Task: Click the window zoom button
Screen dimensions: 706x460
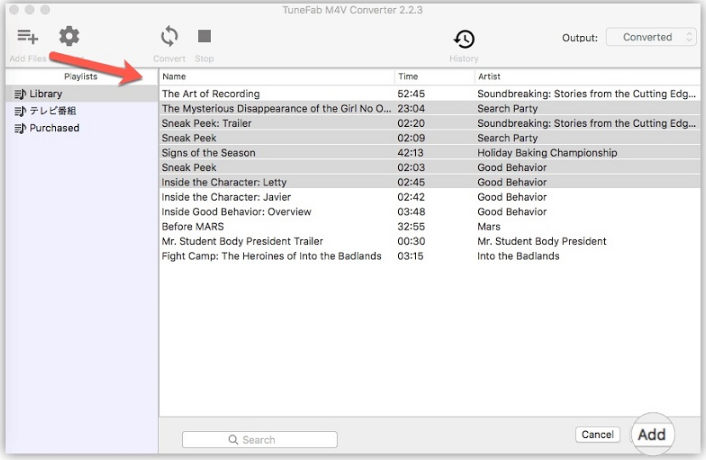Action: click(x=45, y=9)
